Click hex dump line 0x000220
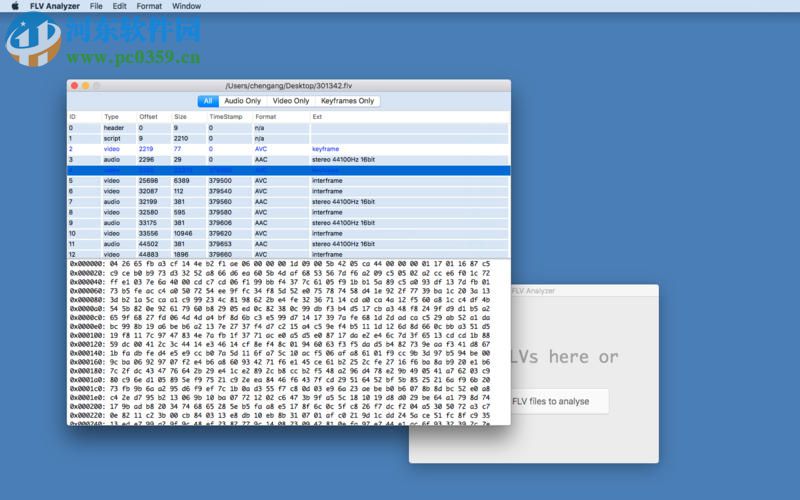The image size is (800, 500). [280, 415]
